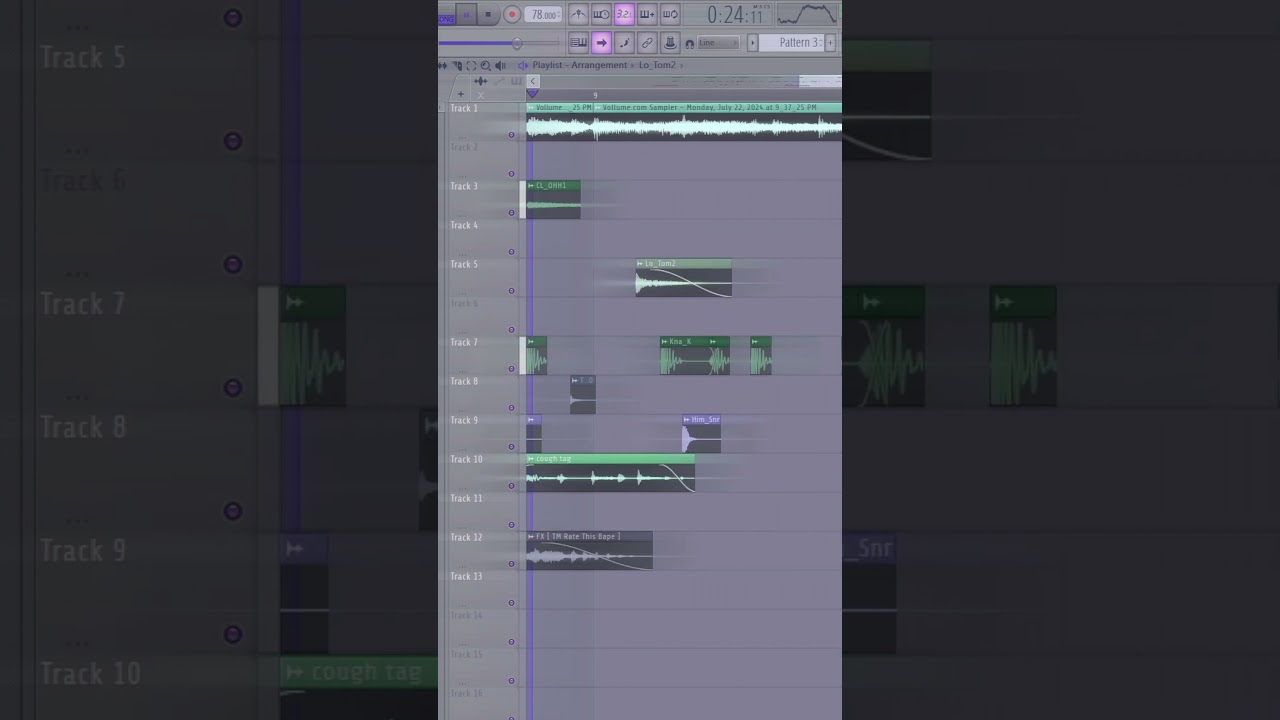Click audio clip focus waveform icon
Screen dimensions: 1280x720
tap(480, 81)
